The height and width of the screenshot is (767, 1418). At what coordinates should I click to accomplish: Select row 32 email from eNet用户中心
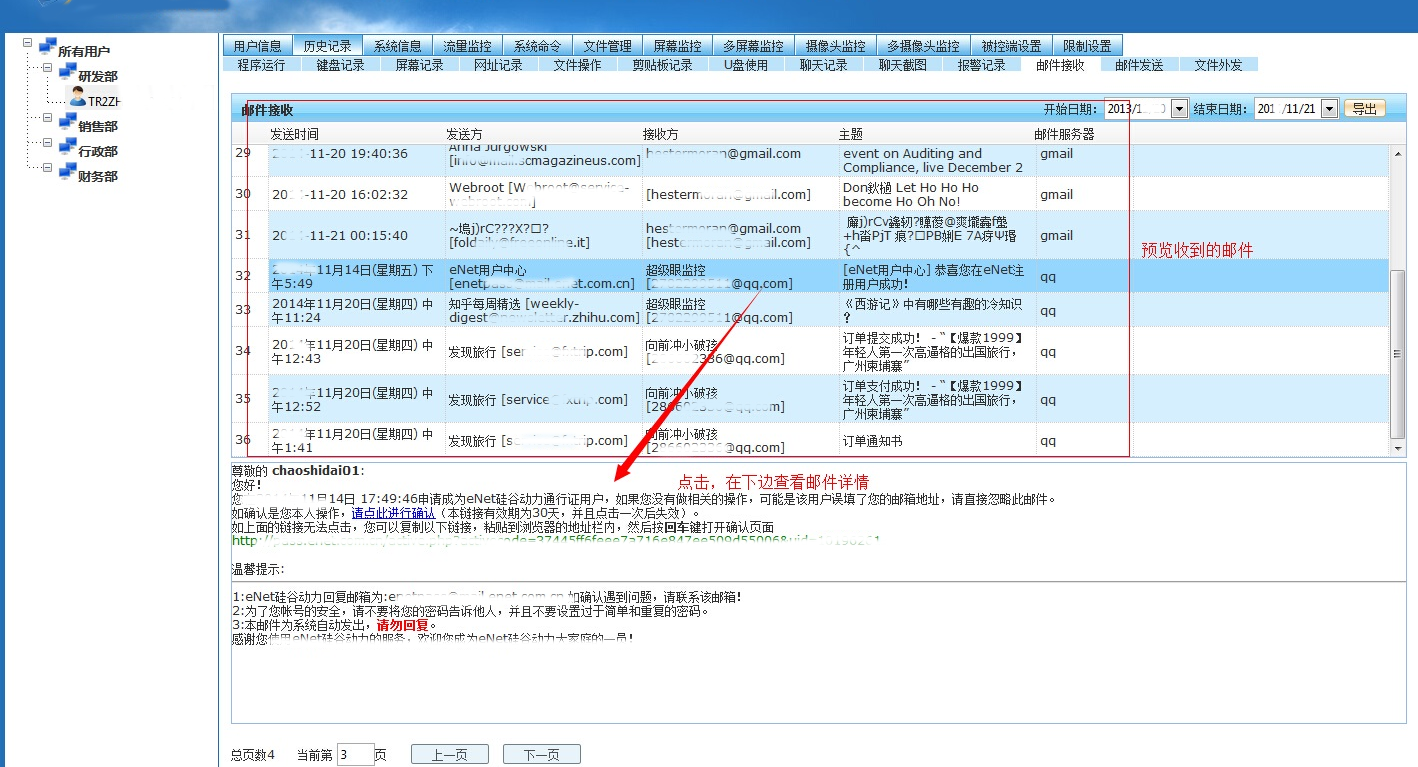pyautogui.click(x=810, y=276)
